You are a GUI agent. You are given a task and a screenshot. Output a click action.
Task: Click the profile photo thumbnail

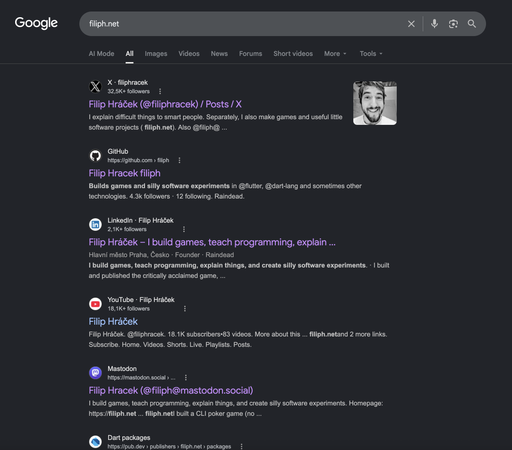tap(375, 103)
